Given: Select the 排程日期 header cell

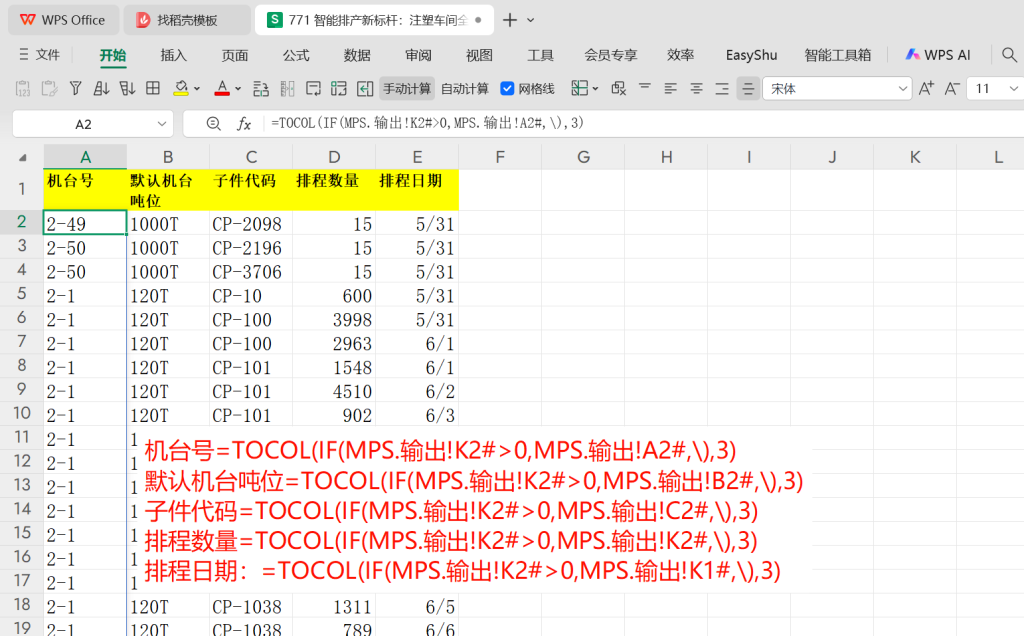Looking at the screenshot, I should tap(417, 190).
